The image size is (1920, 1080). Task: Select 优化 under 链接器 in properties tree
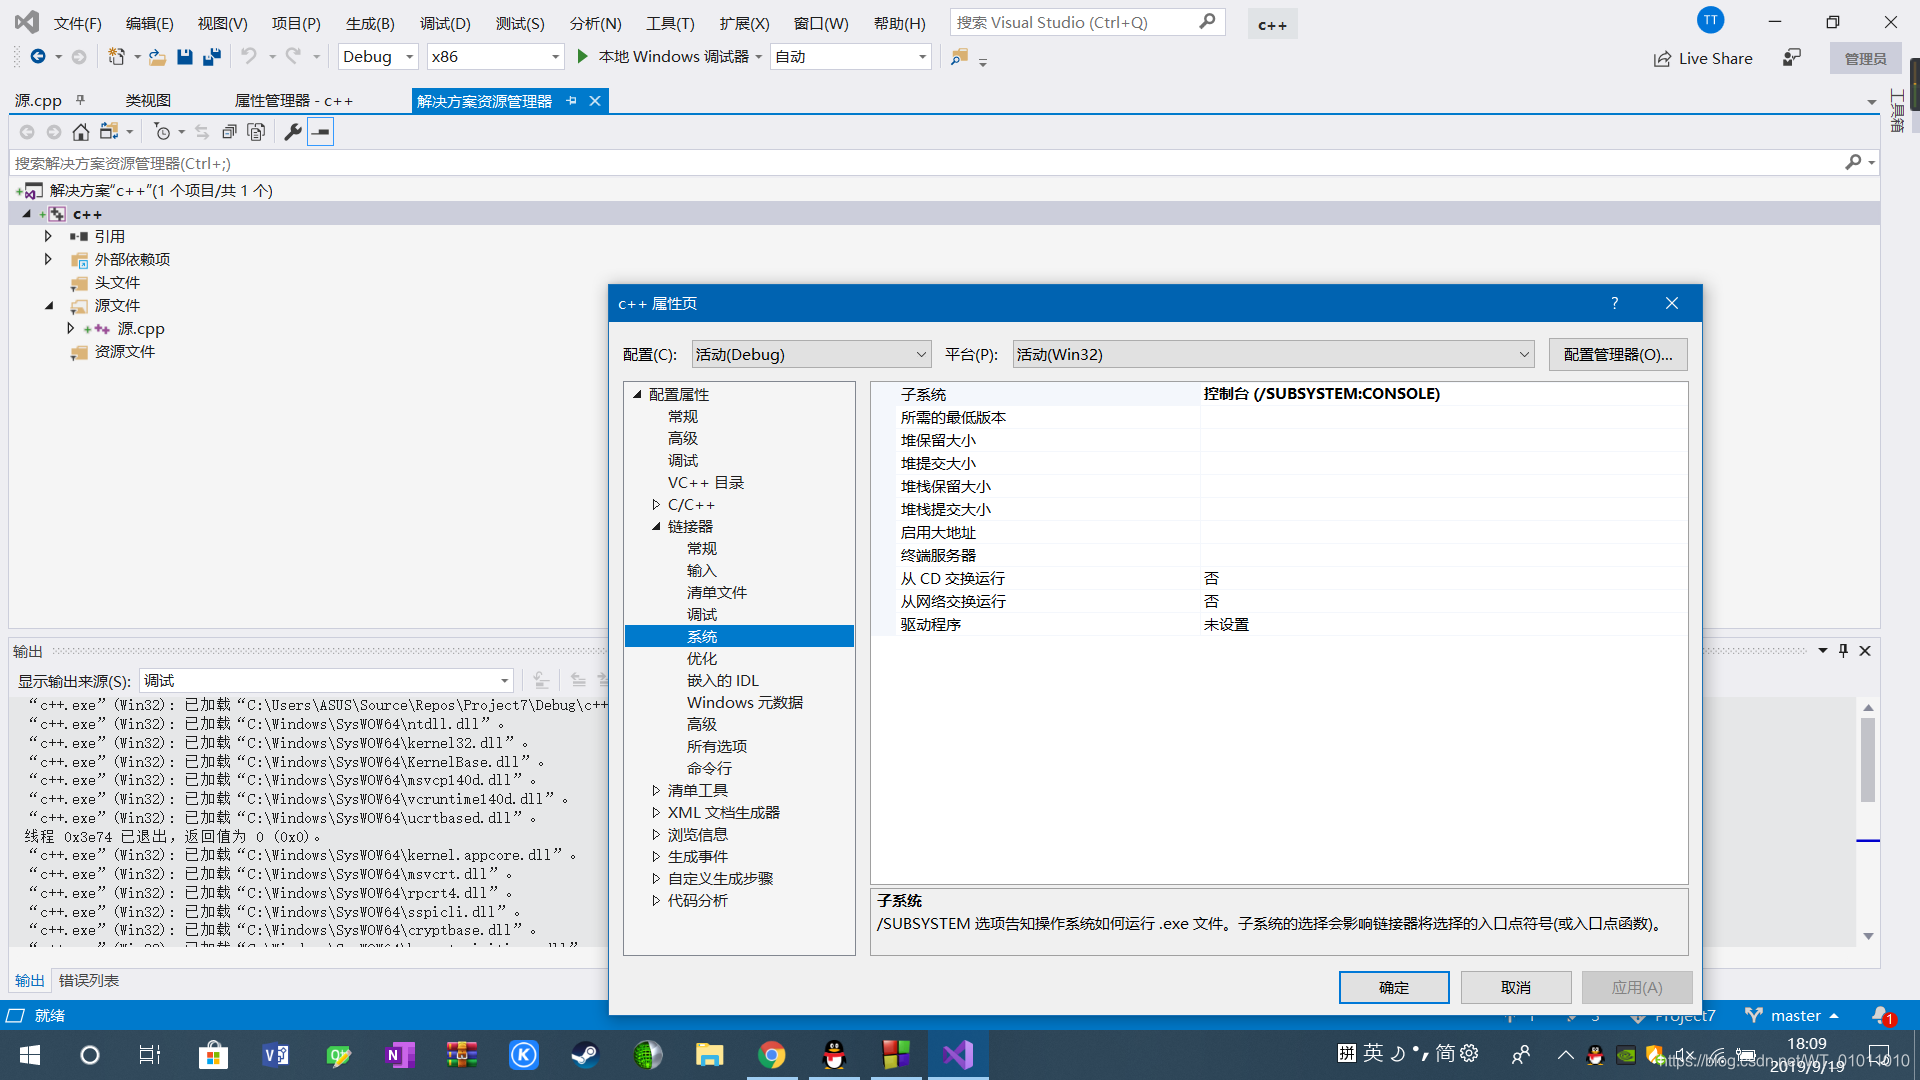point(702,659)
